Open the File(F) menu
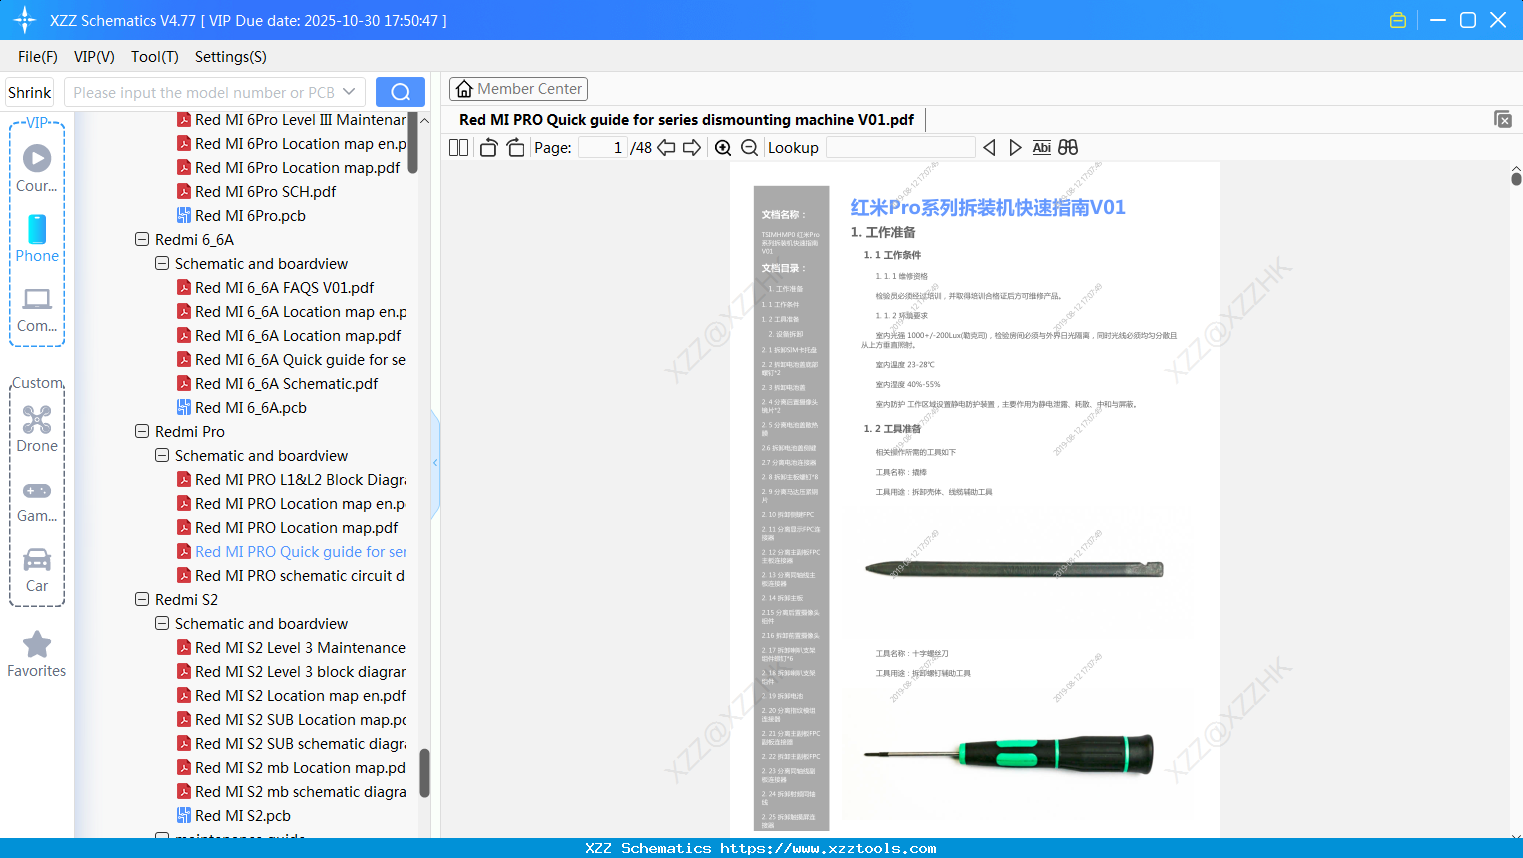The width and height of the screenshot is (1523, 858). pyautogui.click(x=38, y=57)
